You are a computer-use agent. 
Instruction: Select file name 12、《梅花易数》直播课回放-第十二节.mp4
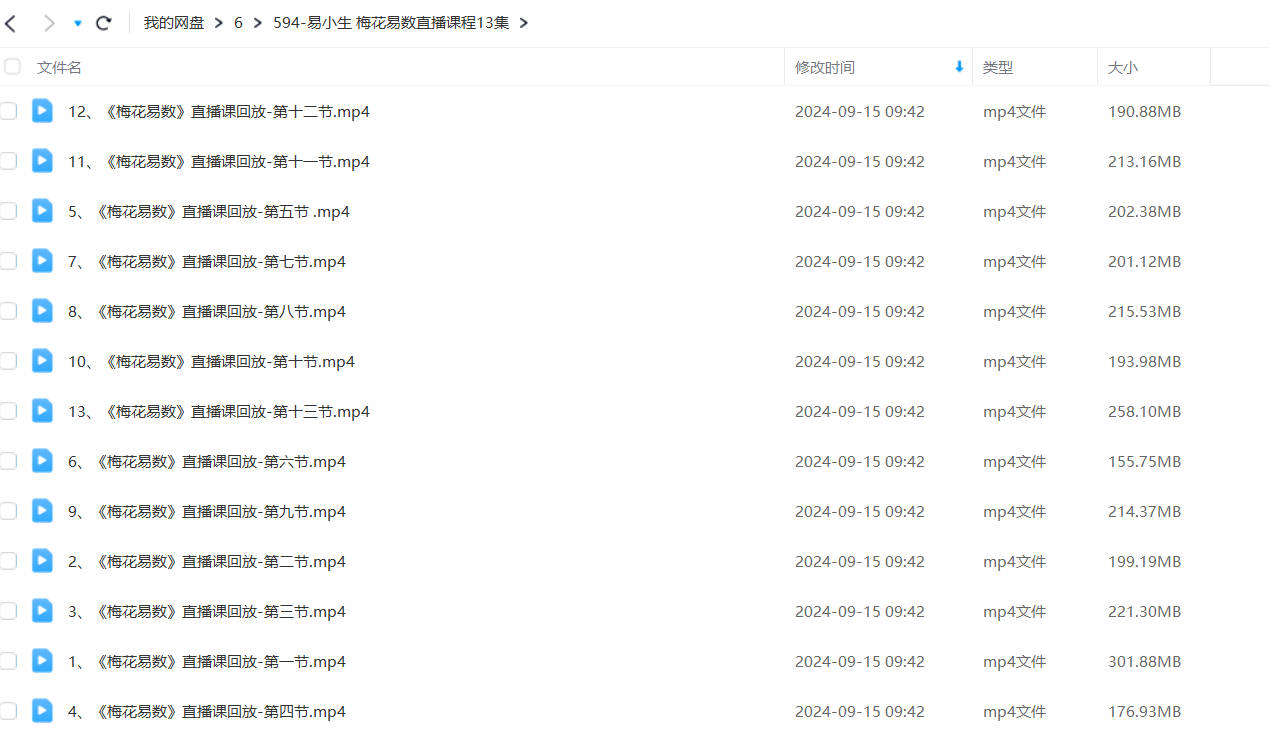coord(219,111)
